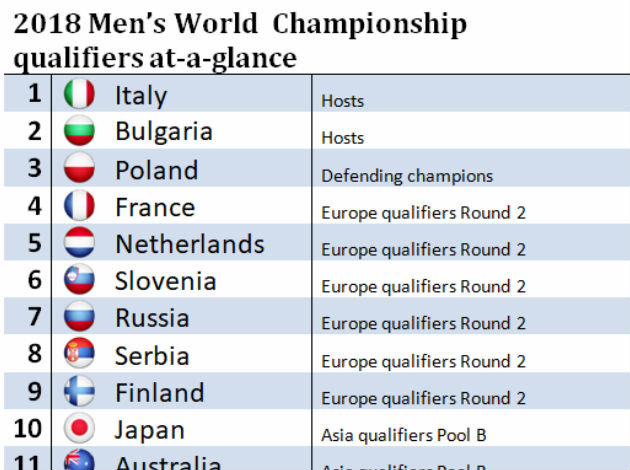Click the Netherlands flag icon
This screenshot has width=630, height=470.
pos(79,244)
